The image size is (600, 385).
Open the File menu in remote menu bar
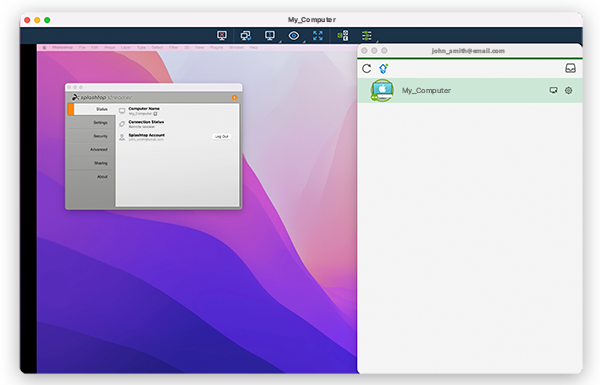[82, 47]
